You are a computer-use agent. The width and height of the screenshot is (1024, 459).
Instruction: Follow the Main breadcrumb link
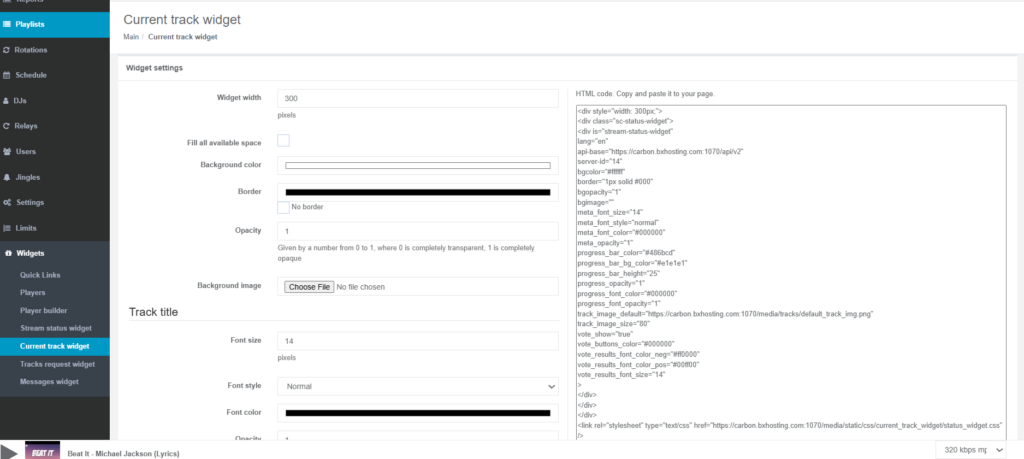coord(130,37)
